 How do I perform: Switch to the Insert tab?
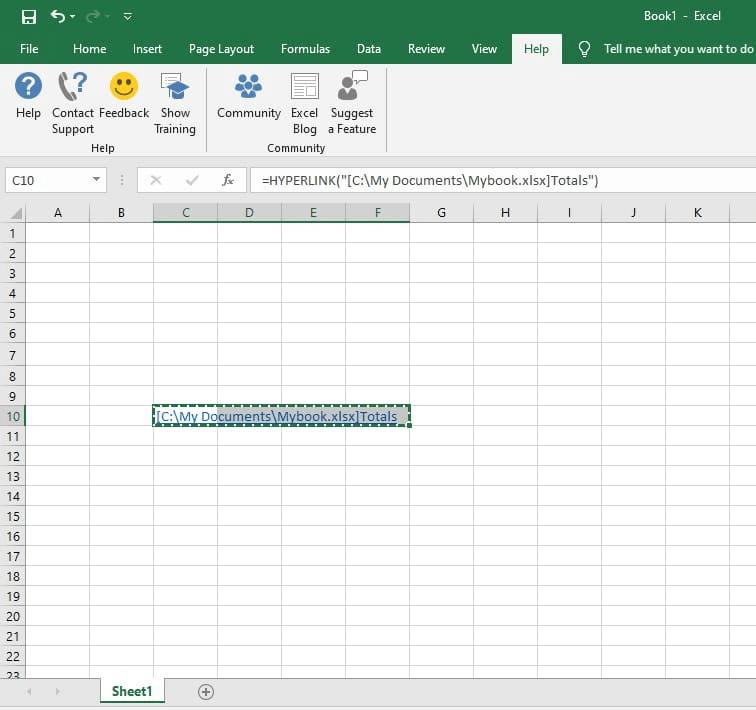tap(148, 49)
